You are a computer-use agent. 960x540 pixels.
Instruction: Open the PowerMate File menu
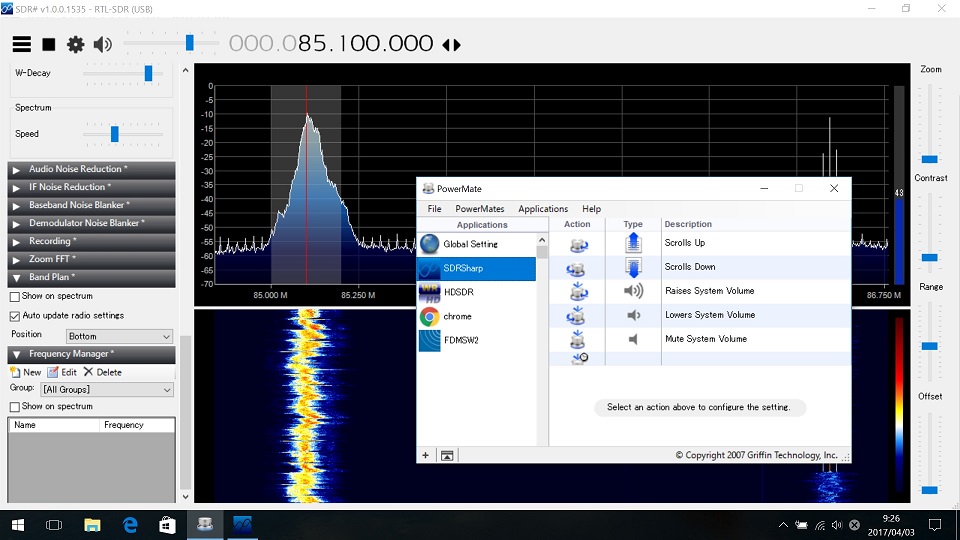click(x=434, y=209)
